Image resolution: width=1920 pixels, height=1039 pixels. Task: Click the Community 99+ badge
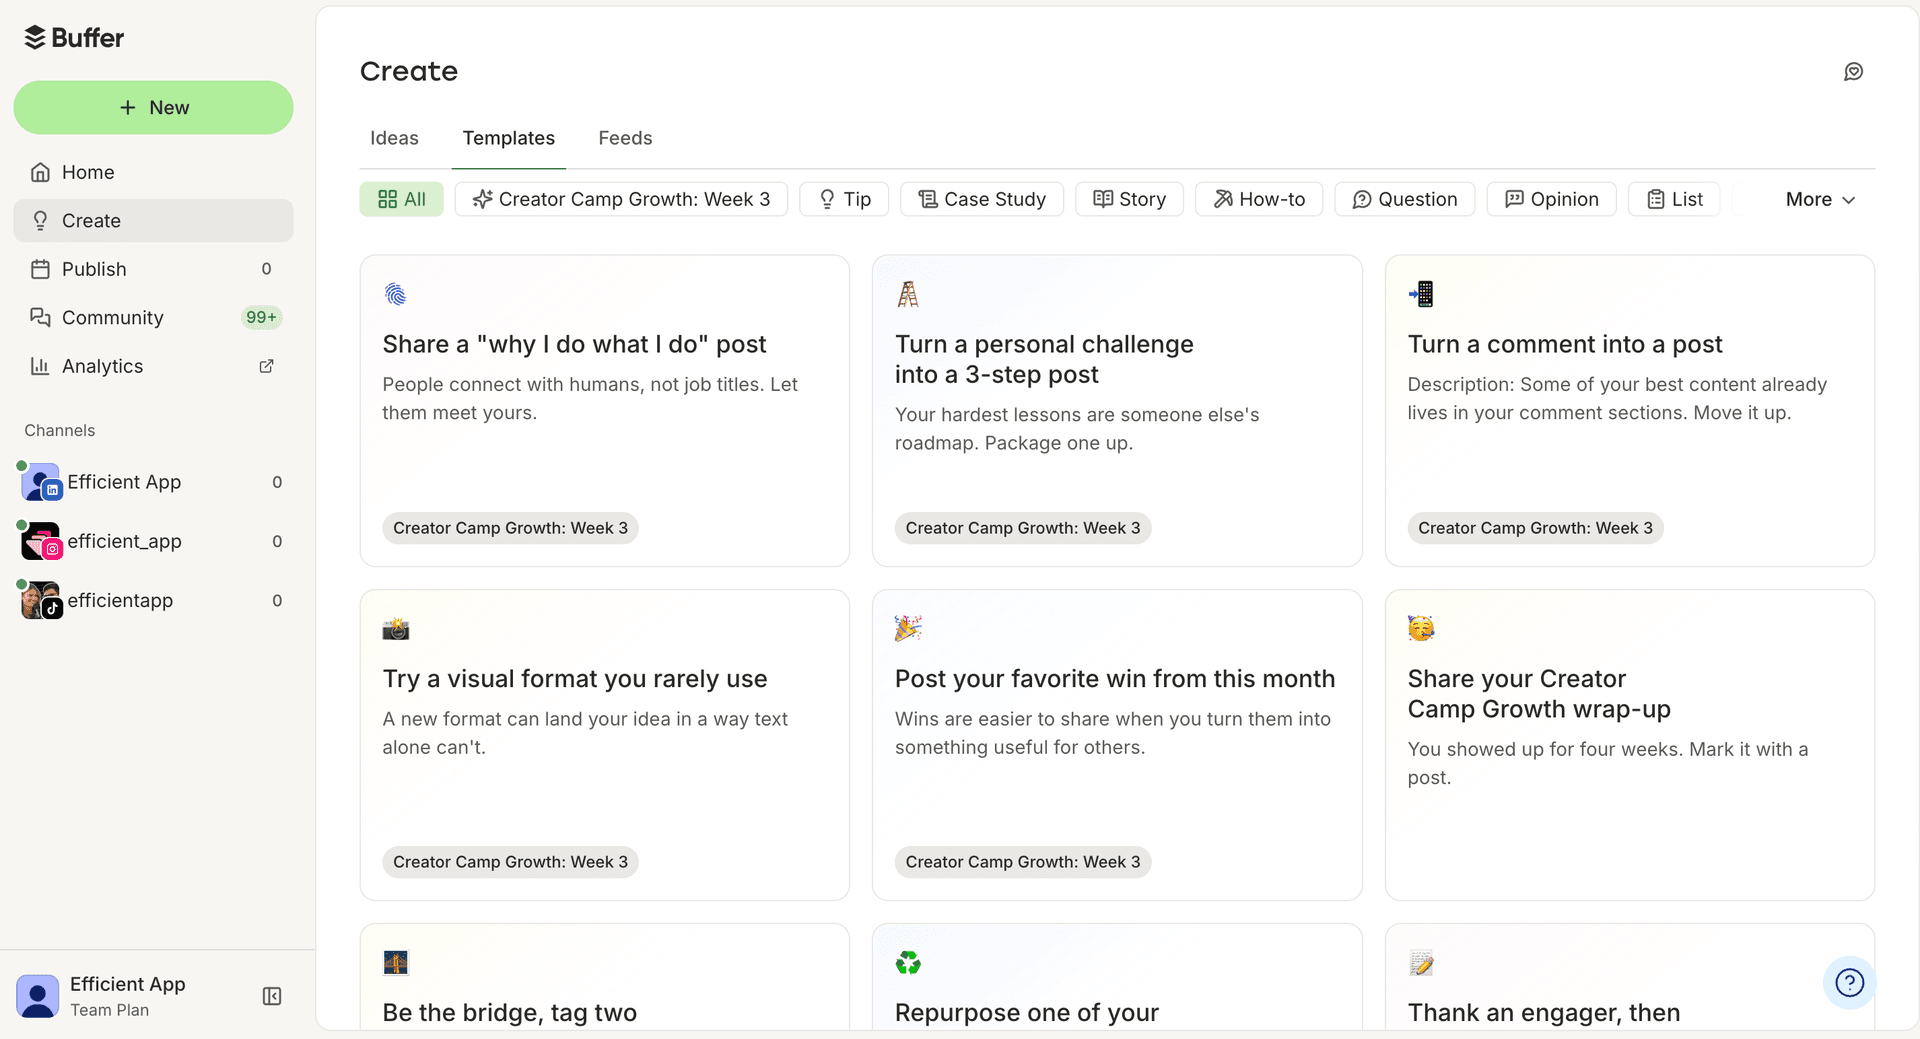[x=262, y=317]
